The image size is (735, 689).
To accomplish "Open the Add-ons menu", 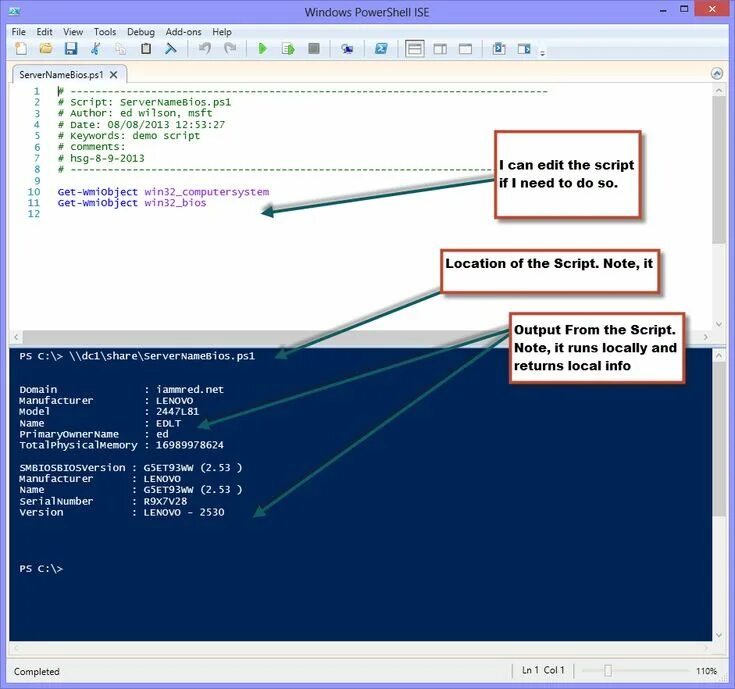I will click(x=183, y=32).
